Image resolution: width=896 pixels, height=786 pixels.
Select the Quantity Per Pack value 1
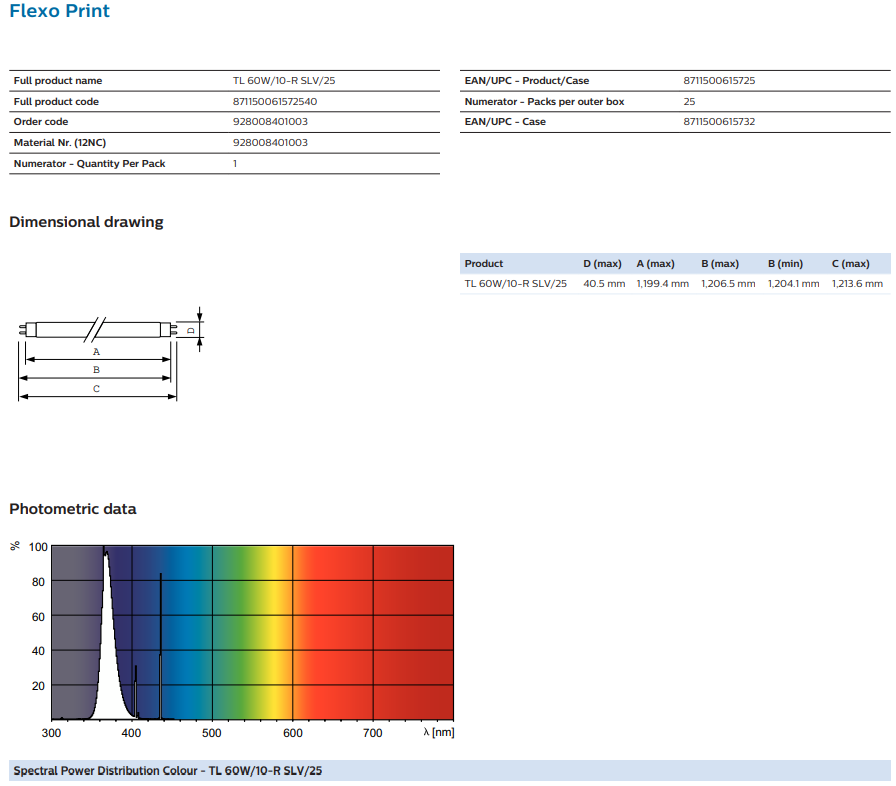pyautogui.click(x=235, y=163)
